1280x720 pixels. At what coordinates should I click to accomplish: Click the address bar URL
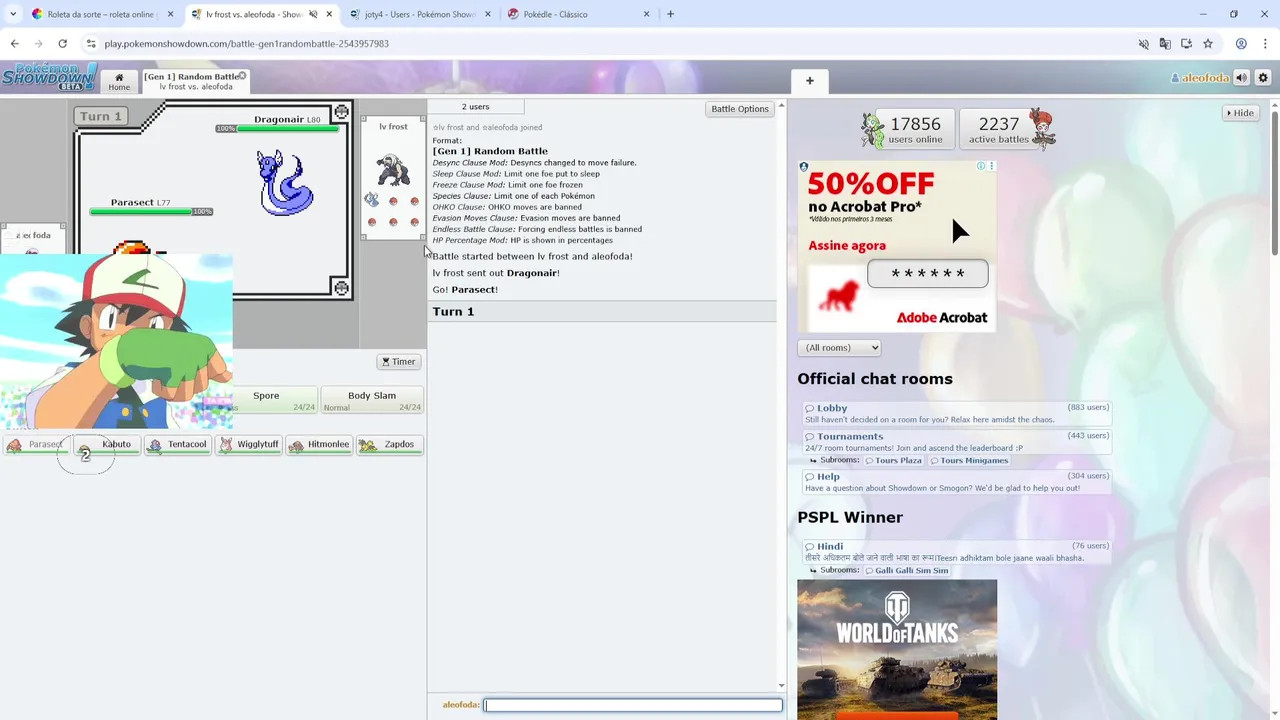[246, 44]
